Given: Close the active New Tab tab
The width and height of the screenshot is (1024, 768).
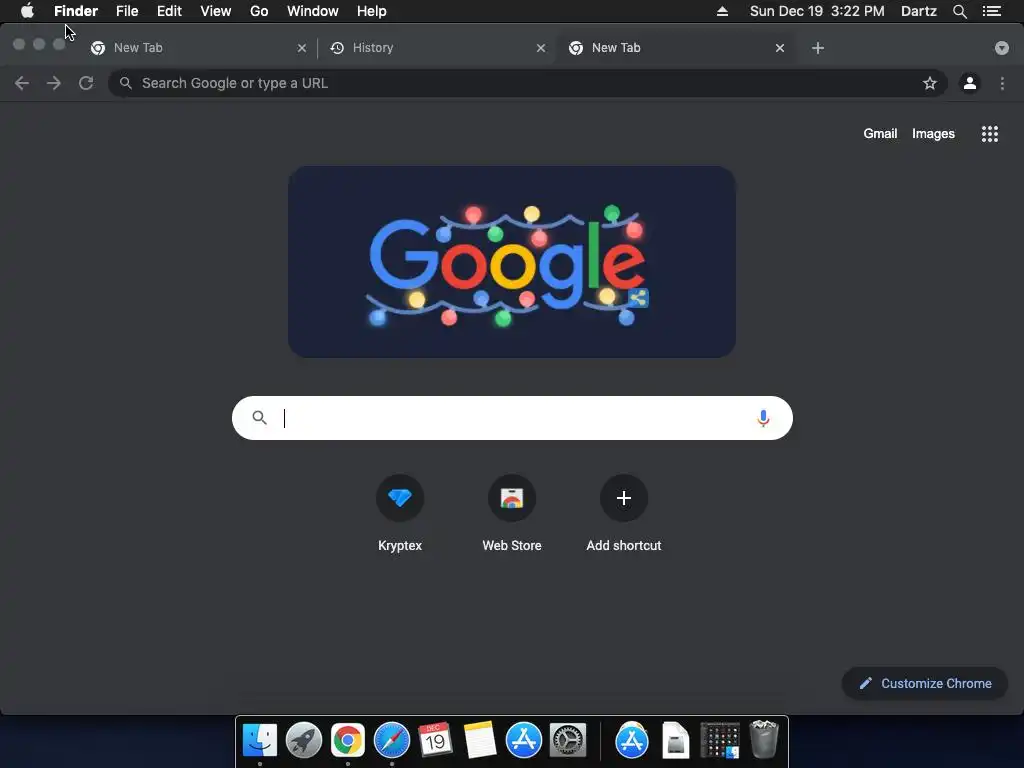Looking at the screenshot, I should click(x=780, y=48).
